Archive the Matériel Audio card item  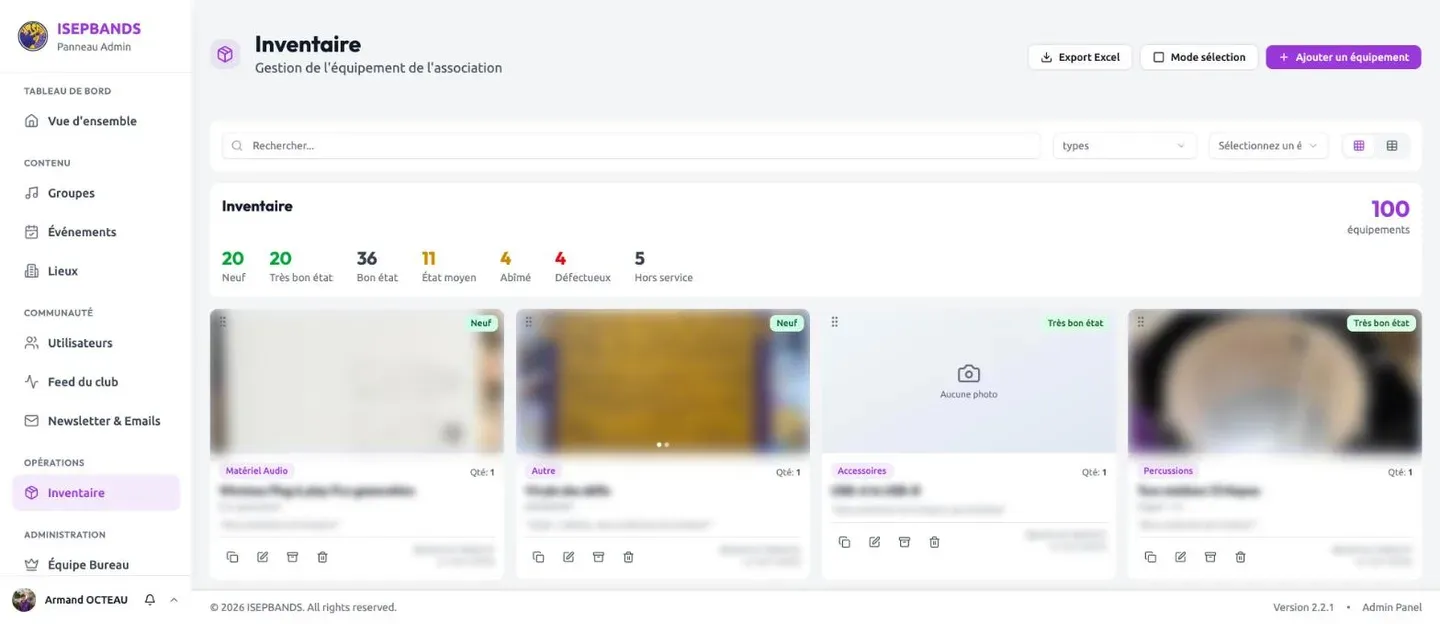(292, 557)
